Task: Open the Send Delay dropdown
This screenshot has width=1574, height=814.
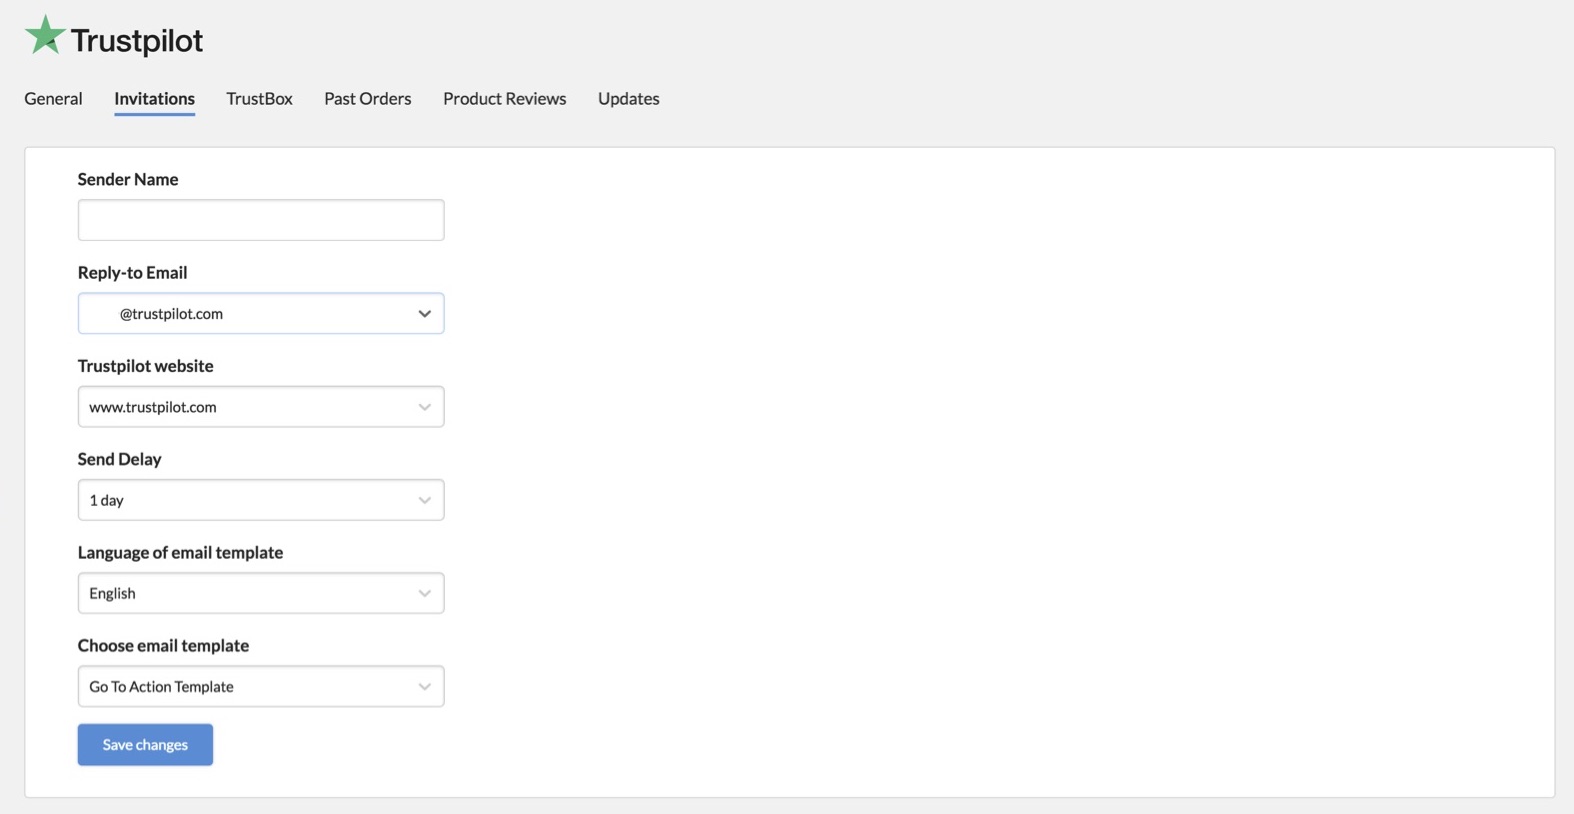Action: [261, 500]
